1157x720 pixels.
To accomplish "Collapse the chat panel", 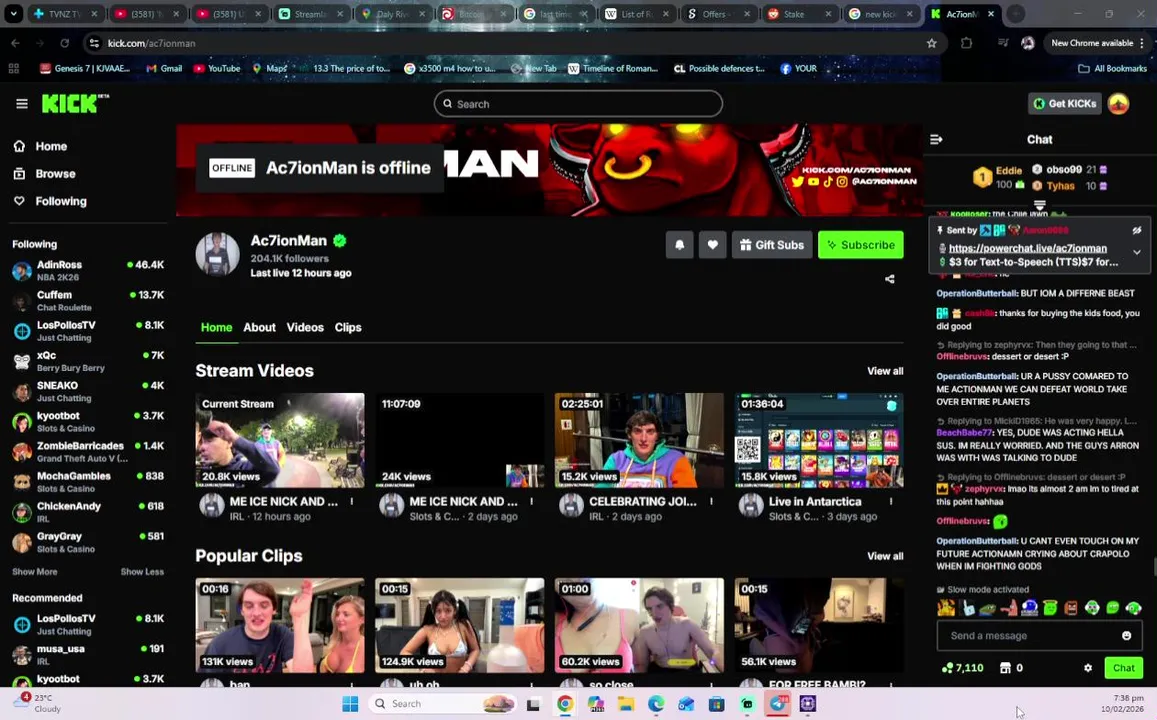I will (936, 139).
